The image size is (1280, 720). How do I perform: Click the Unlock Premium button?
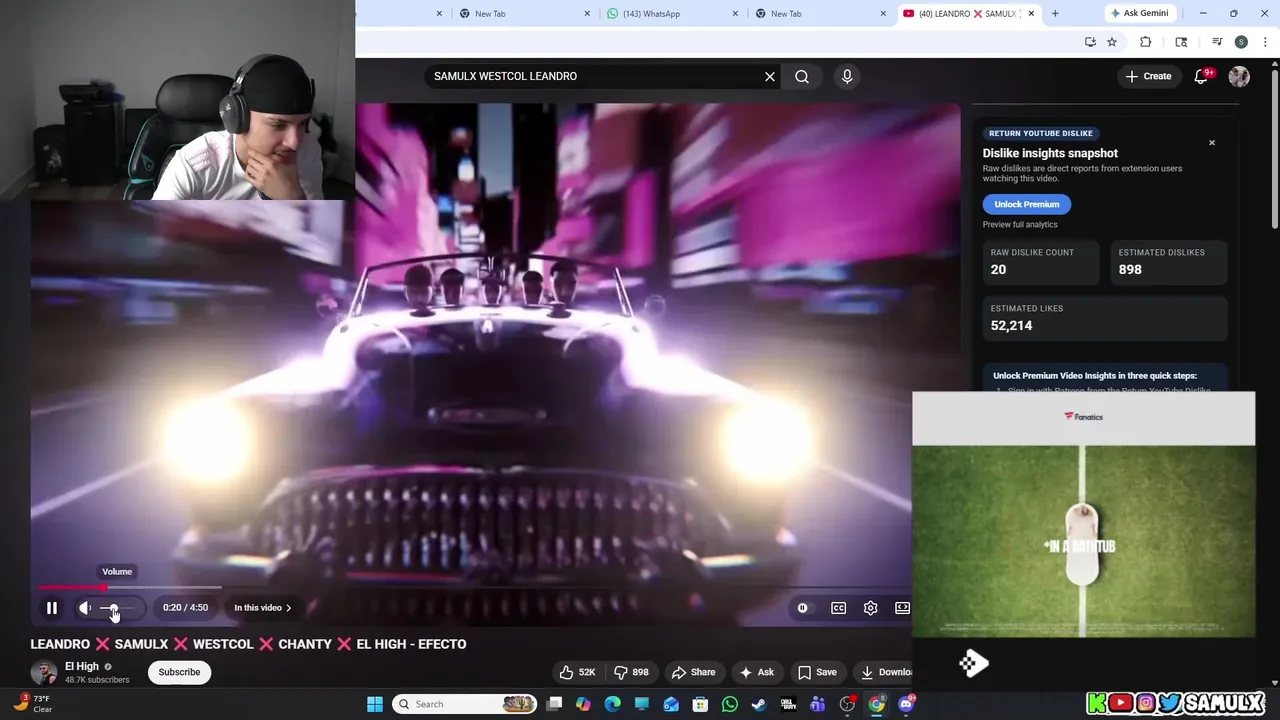click(x=1027, y=204)
